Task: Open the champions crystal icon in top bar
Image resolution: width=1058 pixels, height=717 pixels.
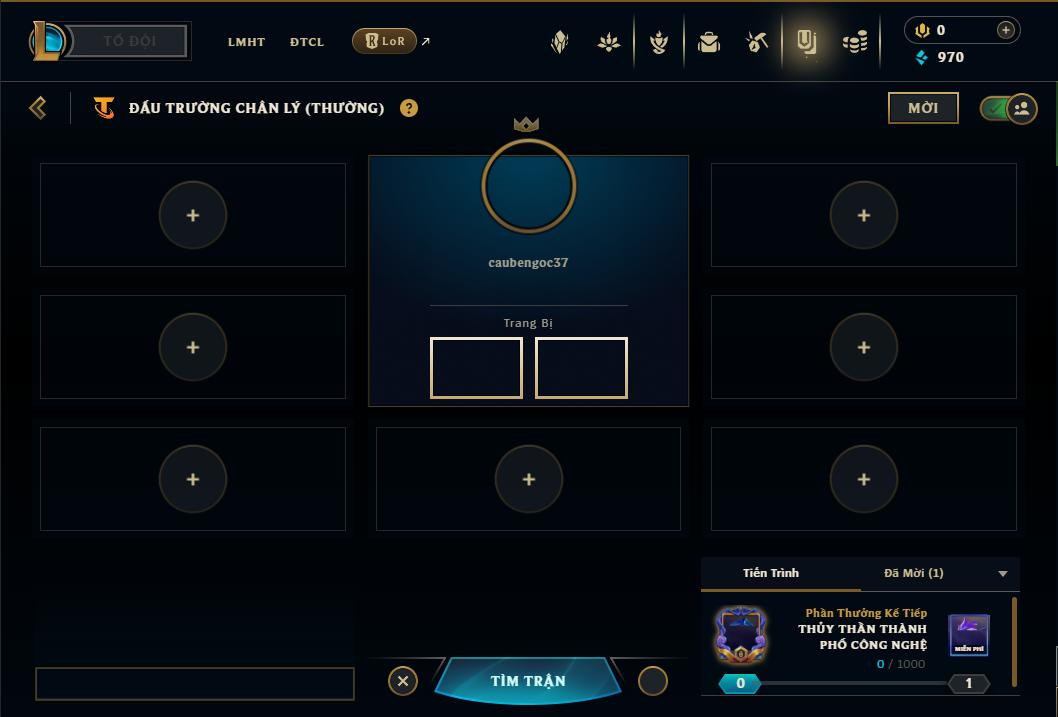Action: (x=559, y=42)
